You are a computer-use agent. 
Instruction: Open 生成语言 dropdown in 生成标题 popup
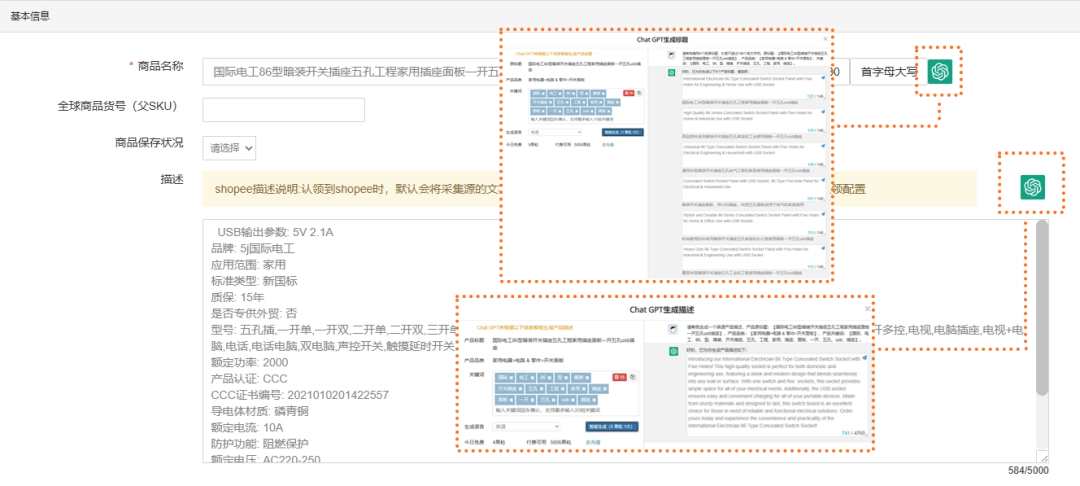pyautogui.click(x=555, y=132)
